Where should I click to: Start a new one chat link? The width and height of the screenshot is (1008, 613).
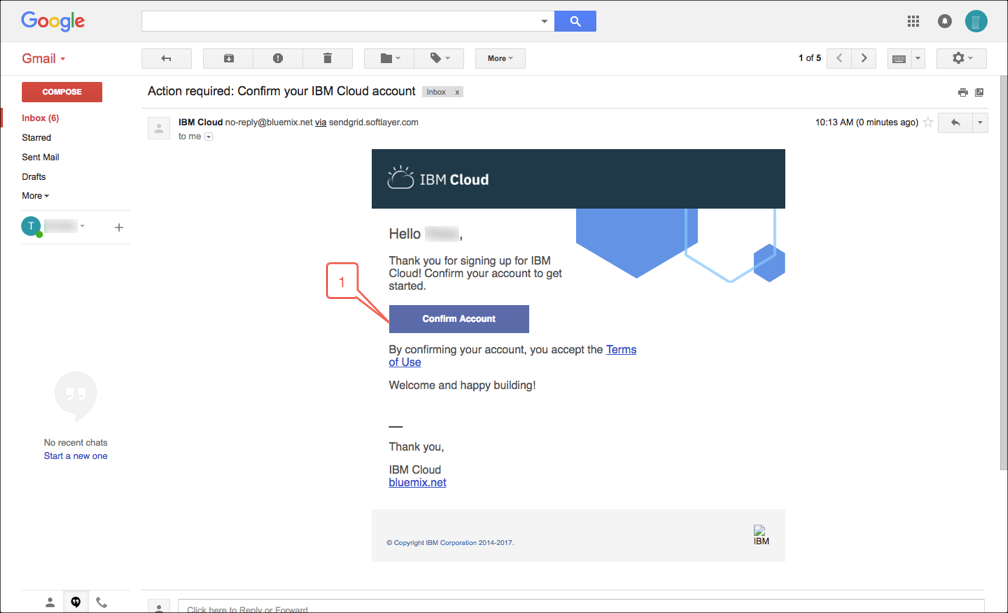tap(76, 456)
